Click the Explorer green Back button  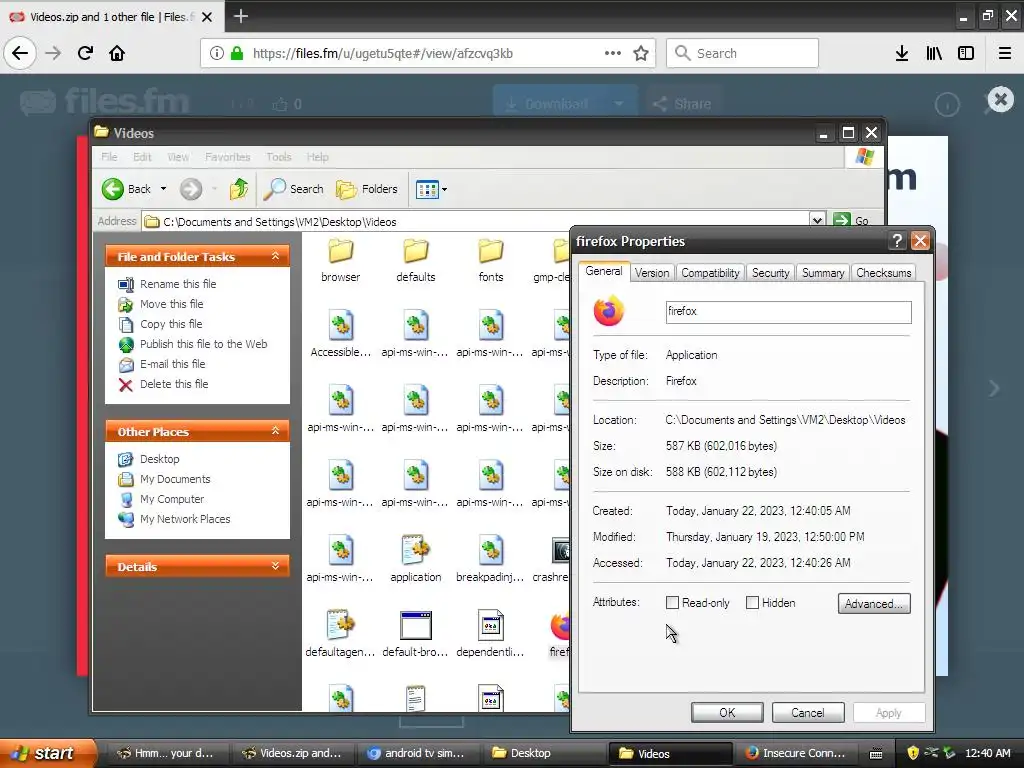click(127, 189)
